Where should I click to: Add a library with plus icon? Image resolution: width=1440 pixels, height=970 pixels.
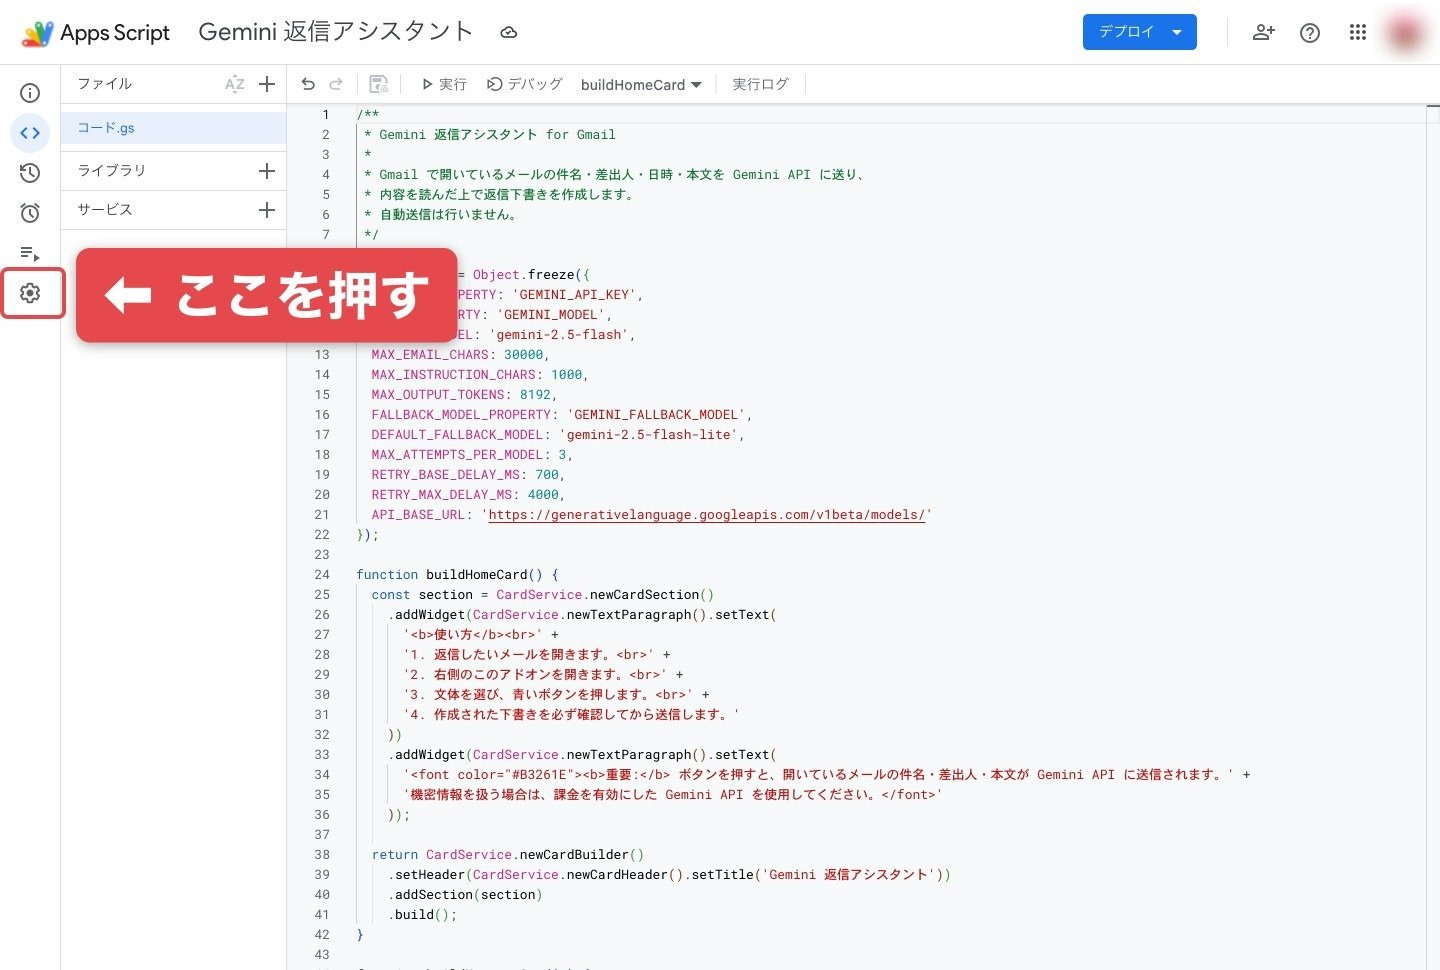click(267, 171)
